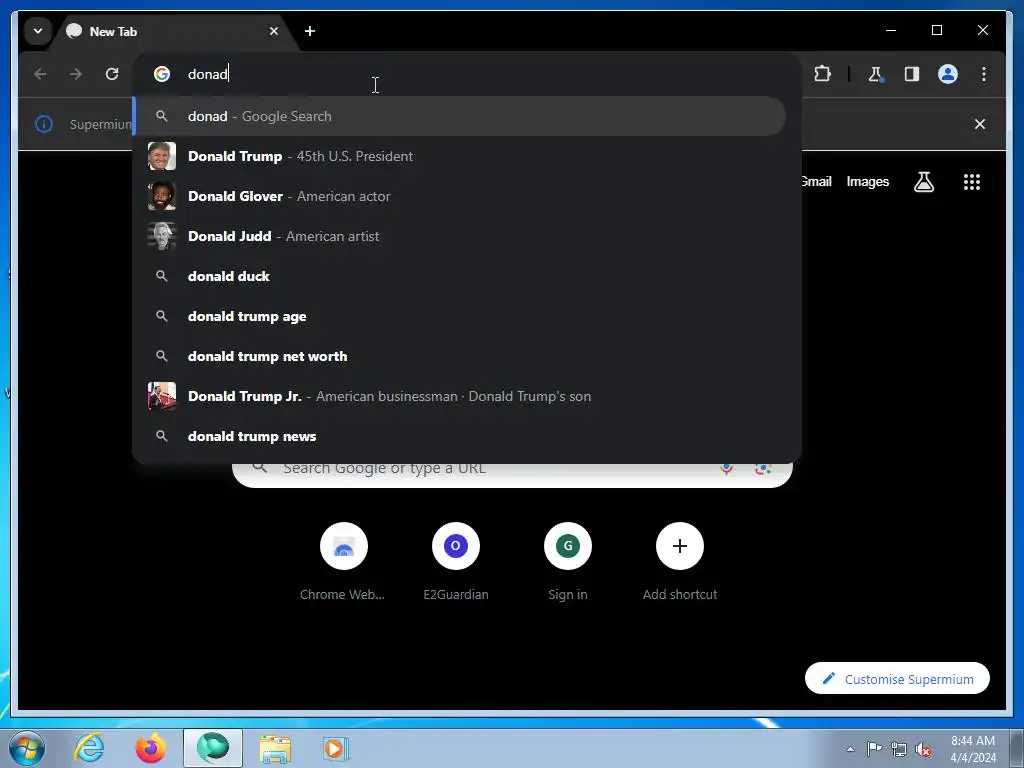The height and width of the screenshot is (768, 1024).
Task: Click the Action Center flag icon
Action: point(874,749)
